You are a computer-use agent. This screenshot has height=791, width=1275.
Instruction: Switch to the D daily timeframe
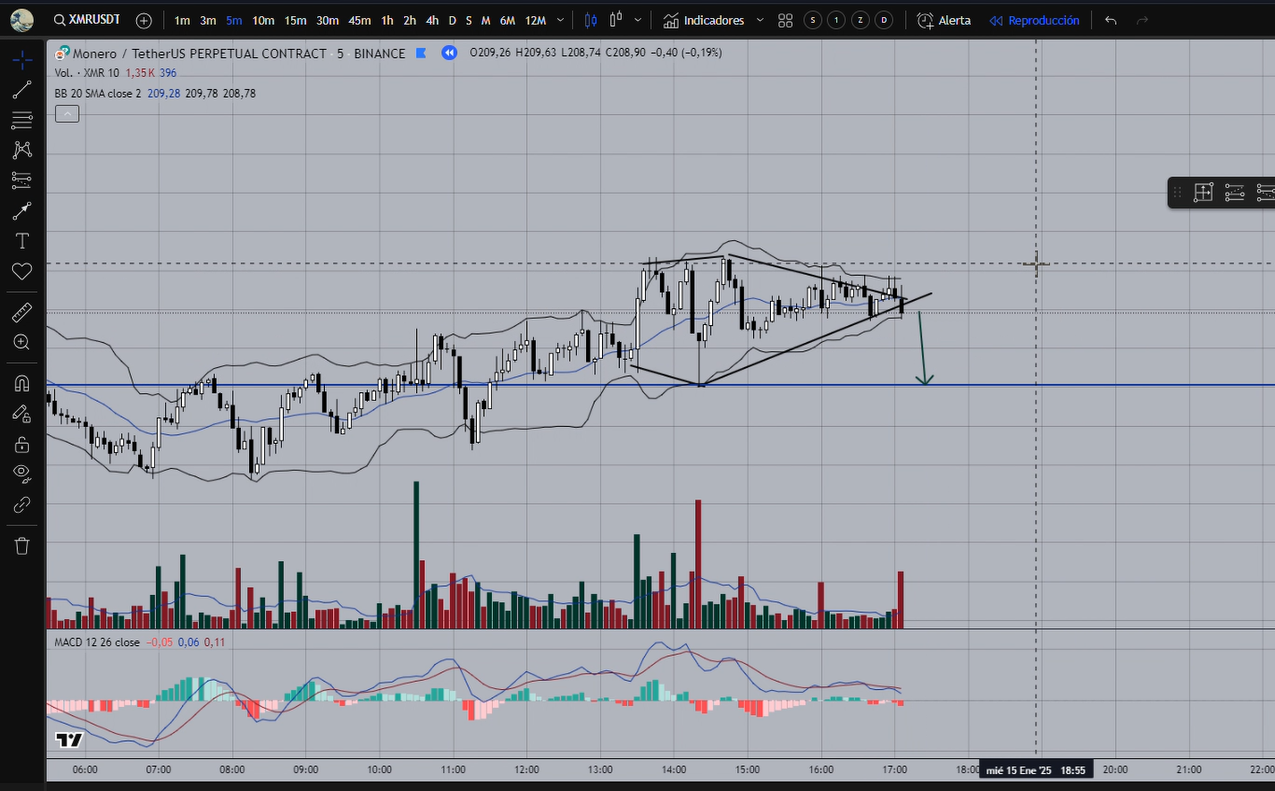click(x=452, y=20)
